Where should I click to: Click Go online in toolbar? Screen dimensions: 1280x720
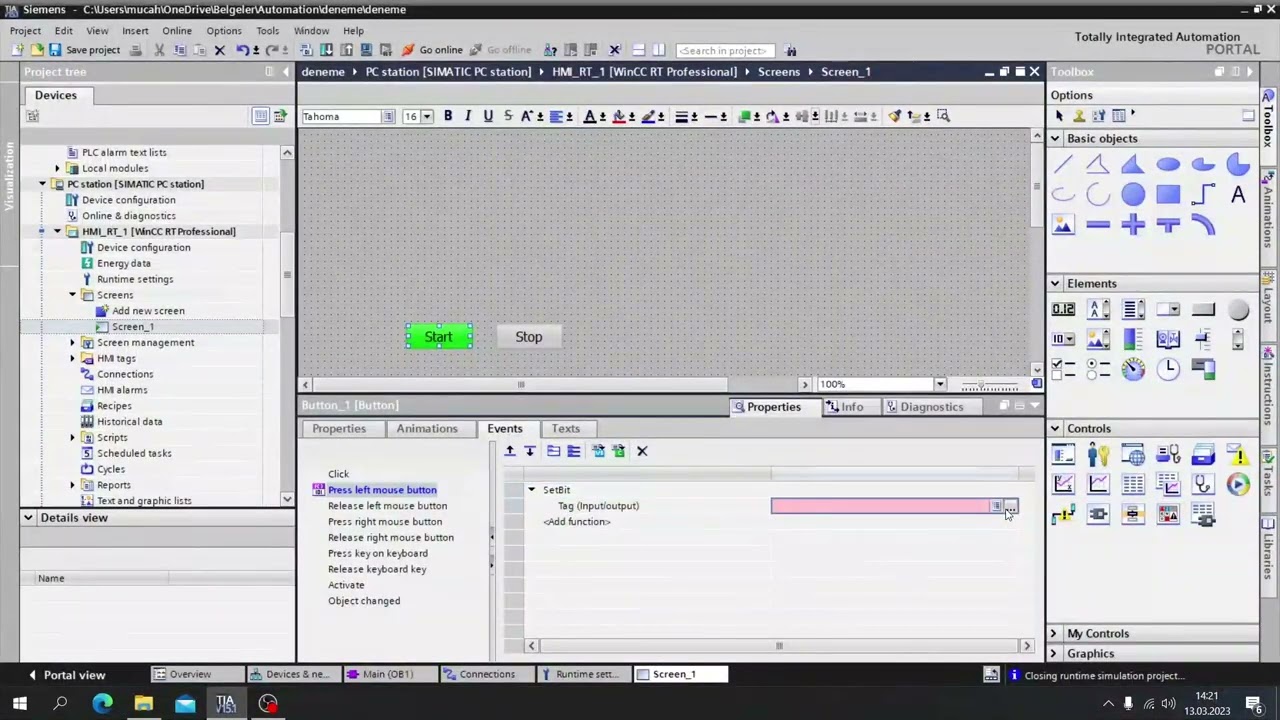click(432, 50)
